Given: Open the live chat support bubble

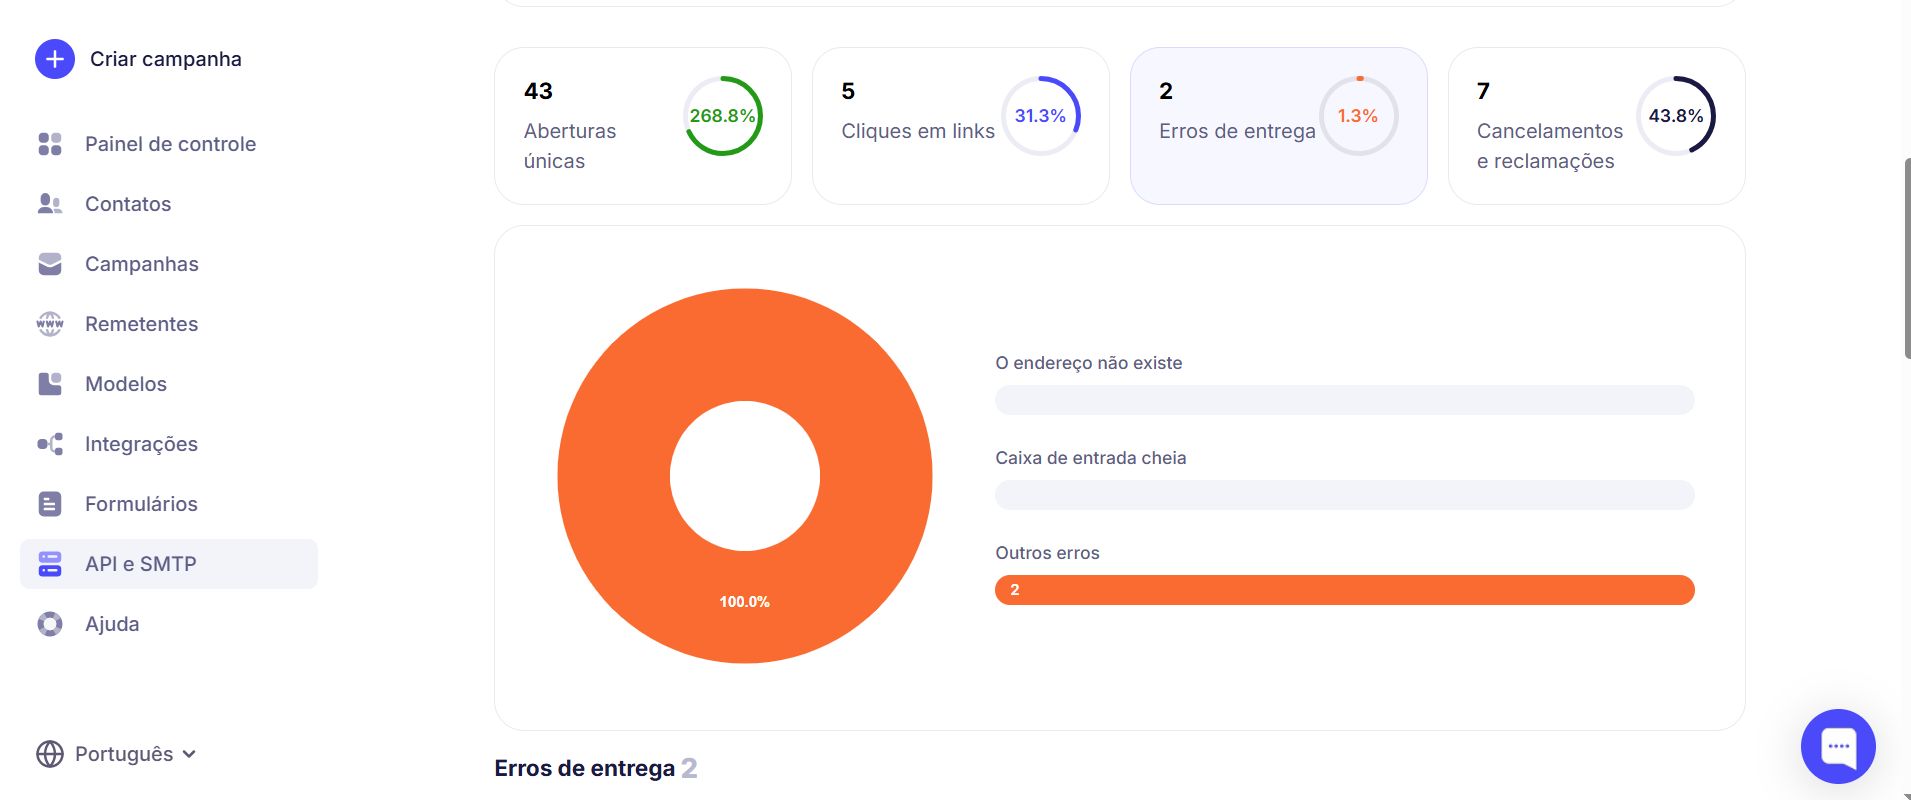Looking at the screenshot, I should pyautogui.click(x=1837, y=746).
